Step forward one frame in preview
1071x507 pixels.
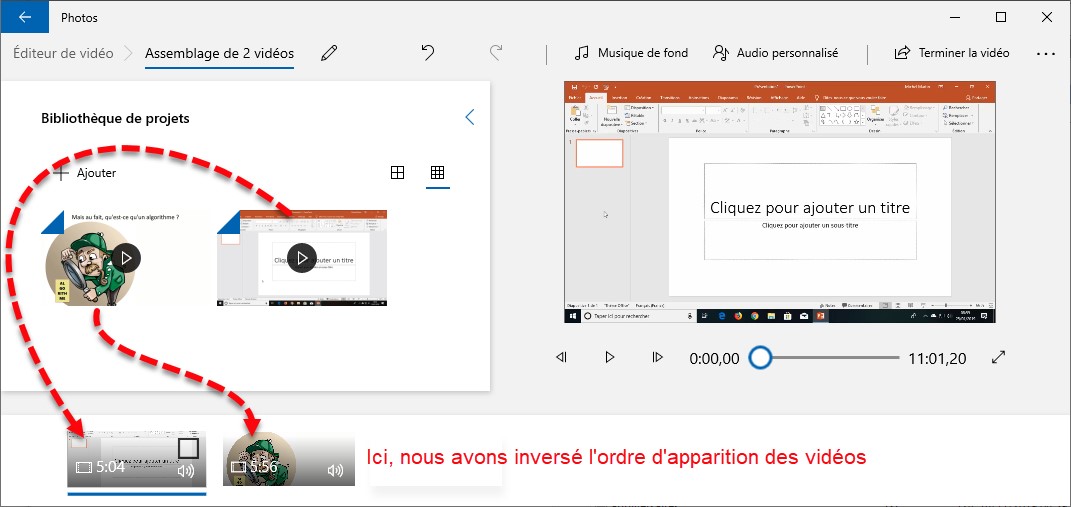coord(657,357)
